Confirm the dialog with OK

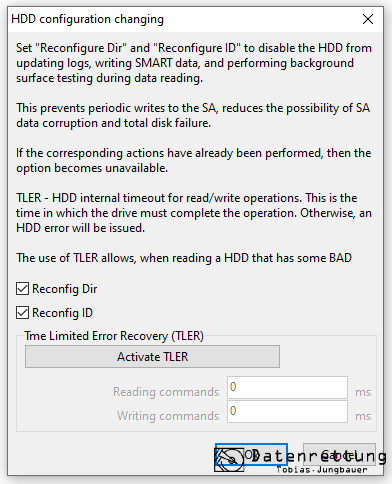click(x=251, y=455)
